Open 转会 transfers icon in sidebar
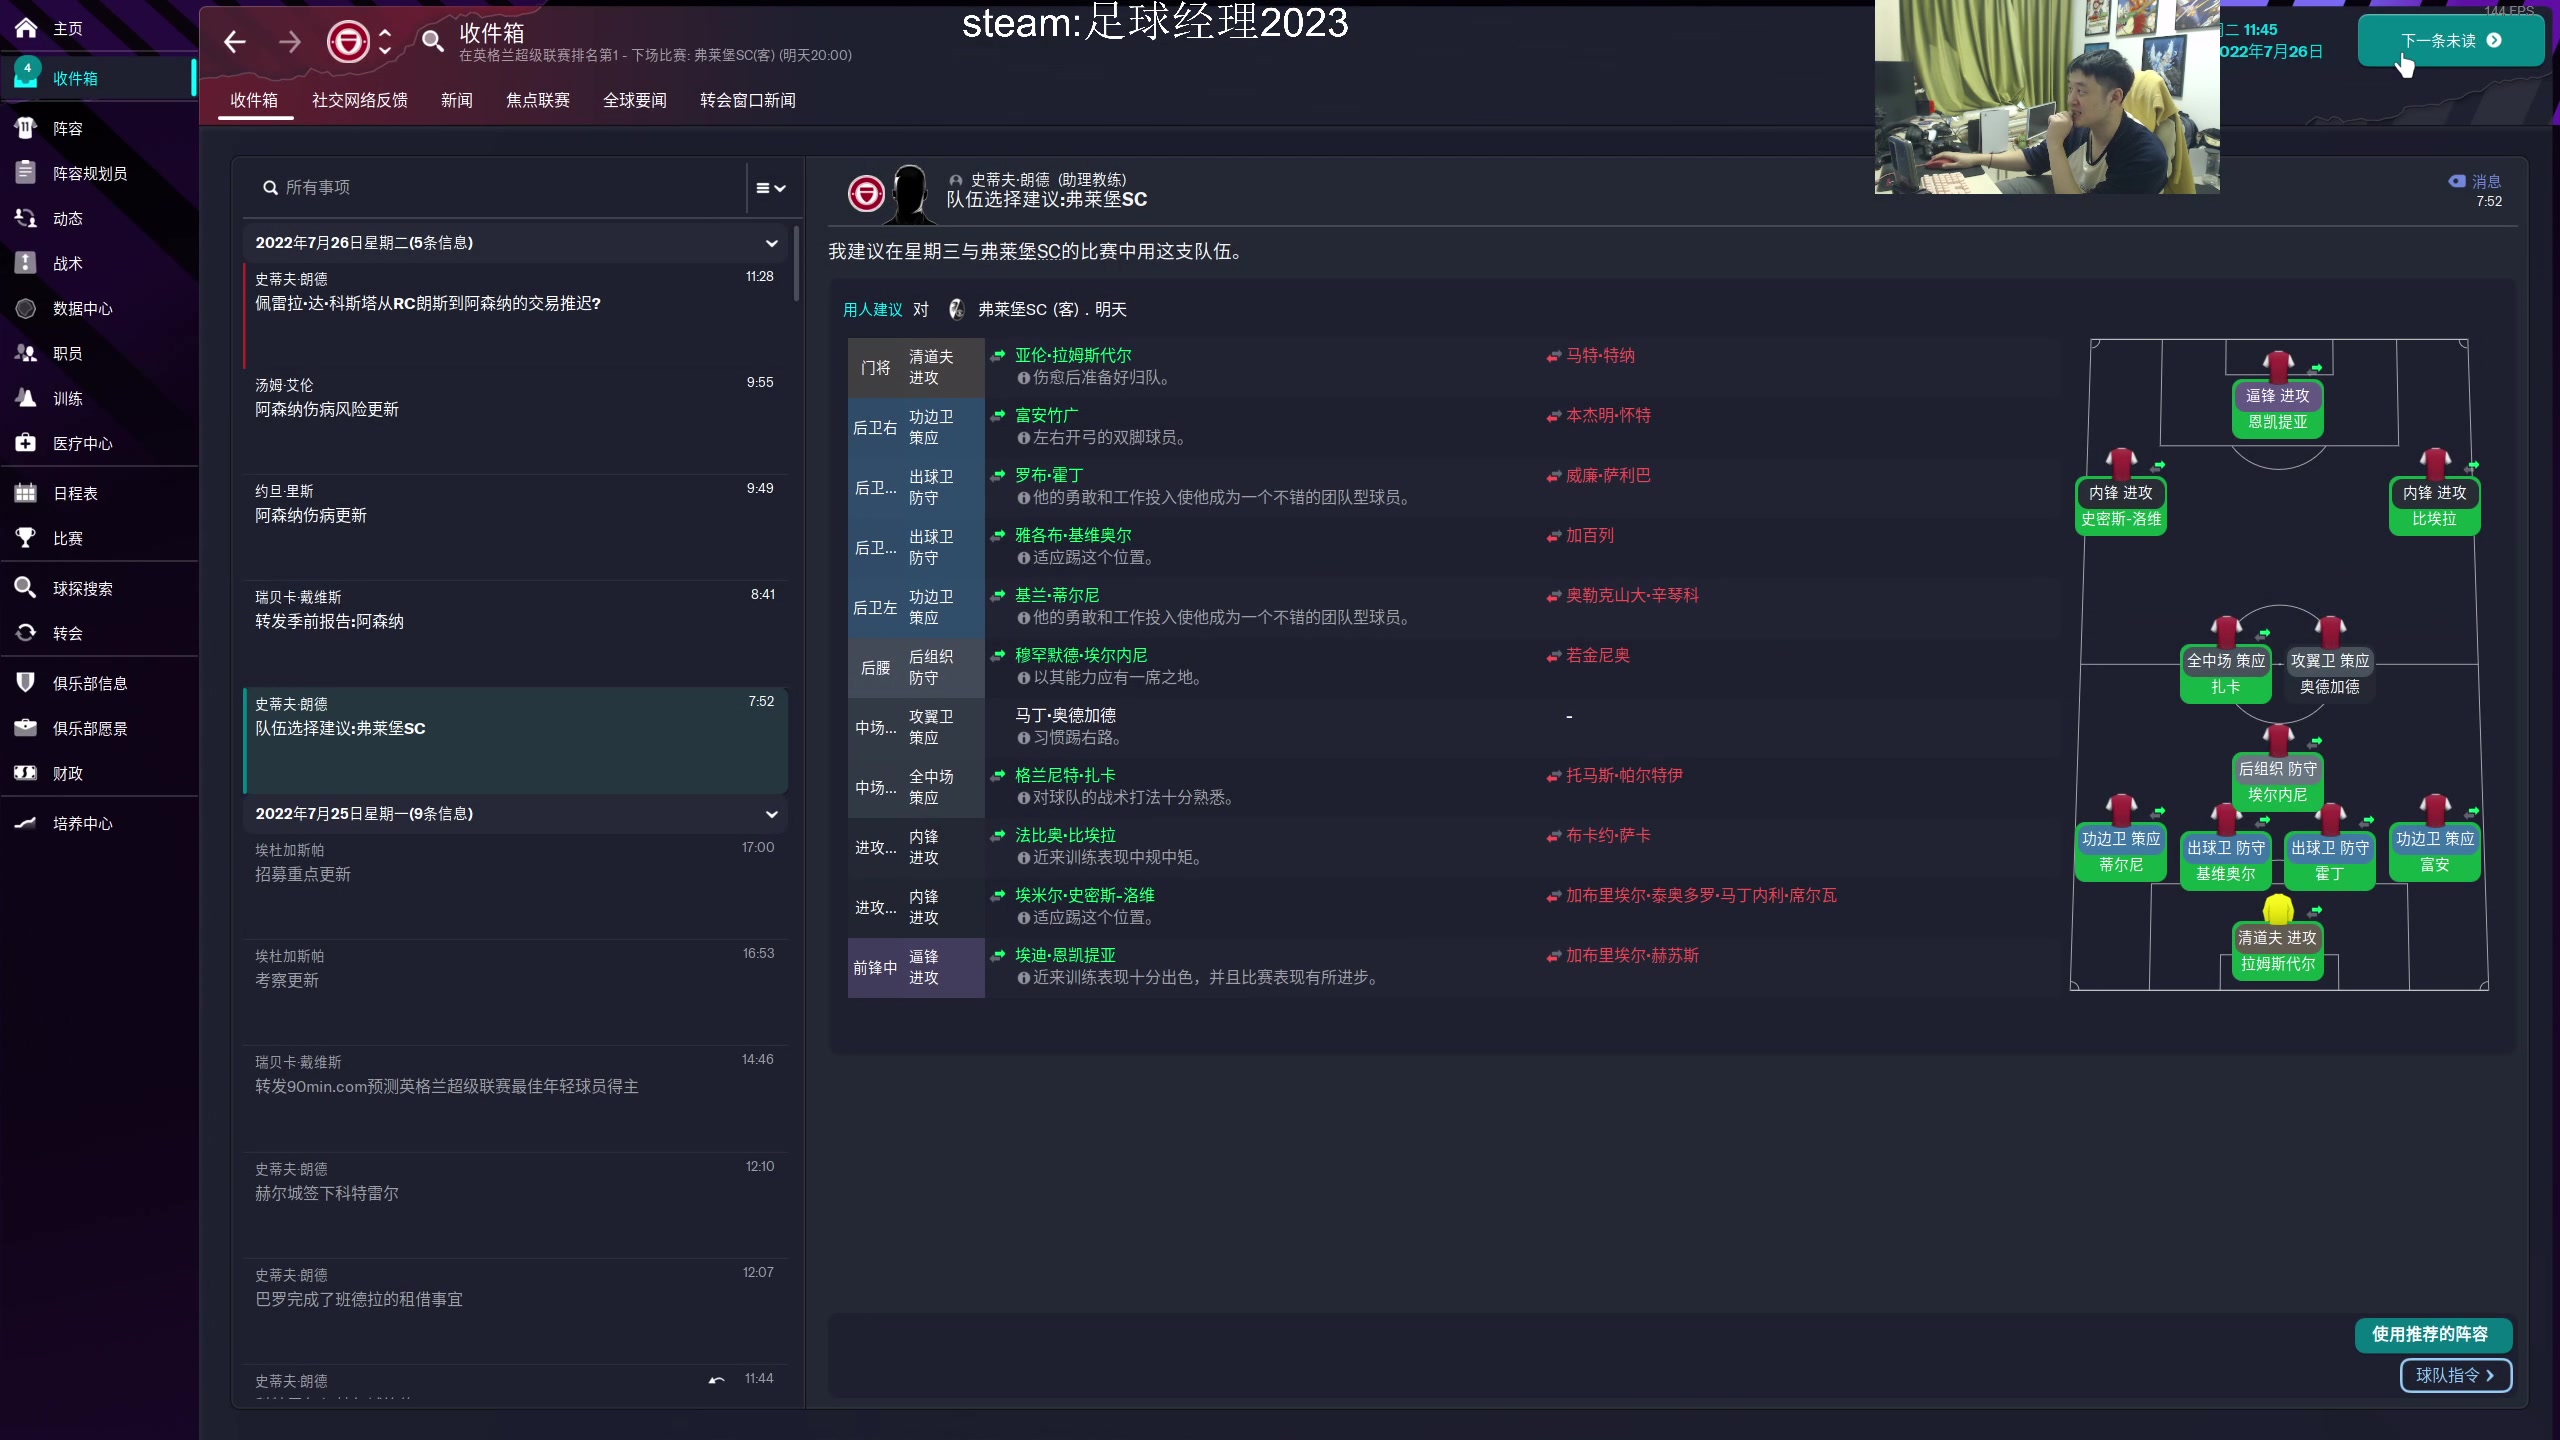Image resolution: width=2560 pixels, height=1440 pixels. [26, 633]
